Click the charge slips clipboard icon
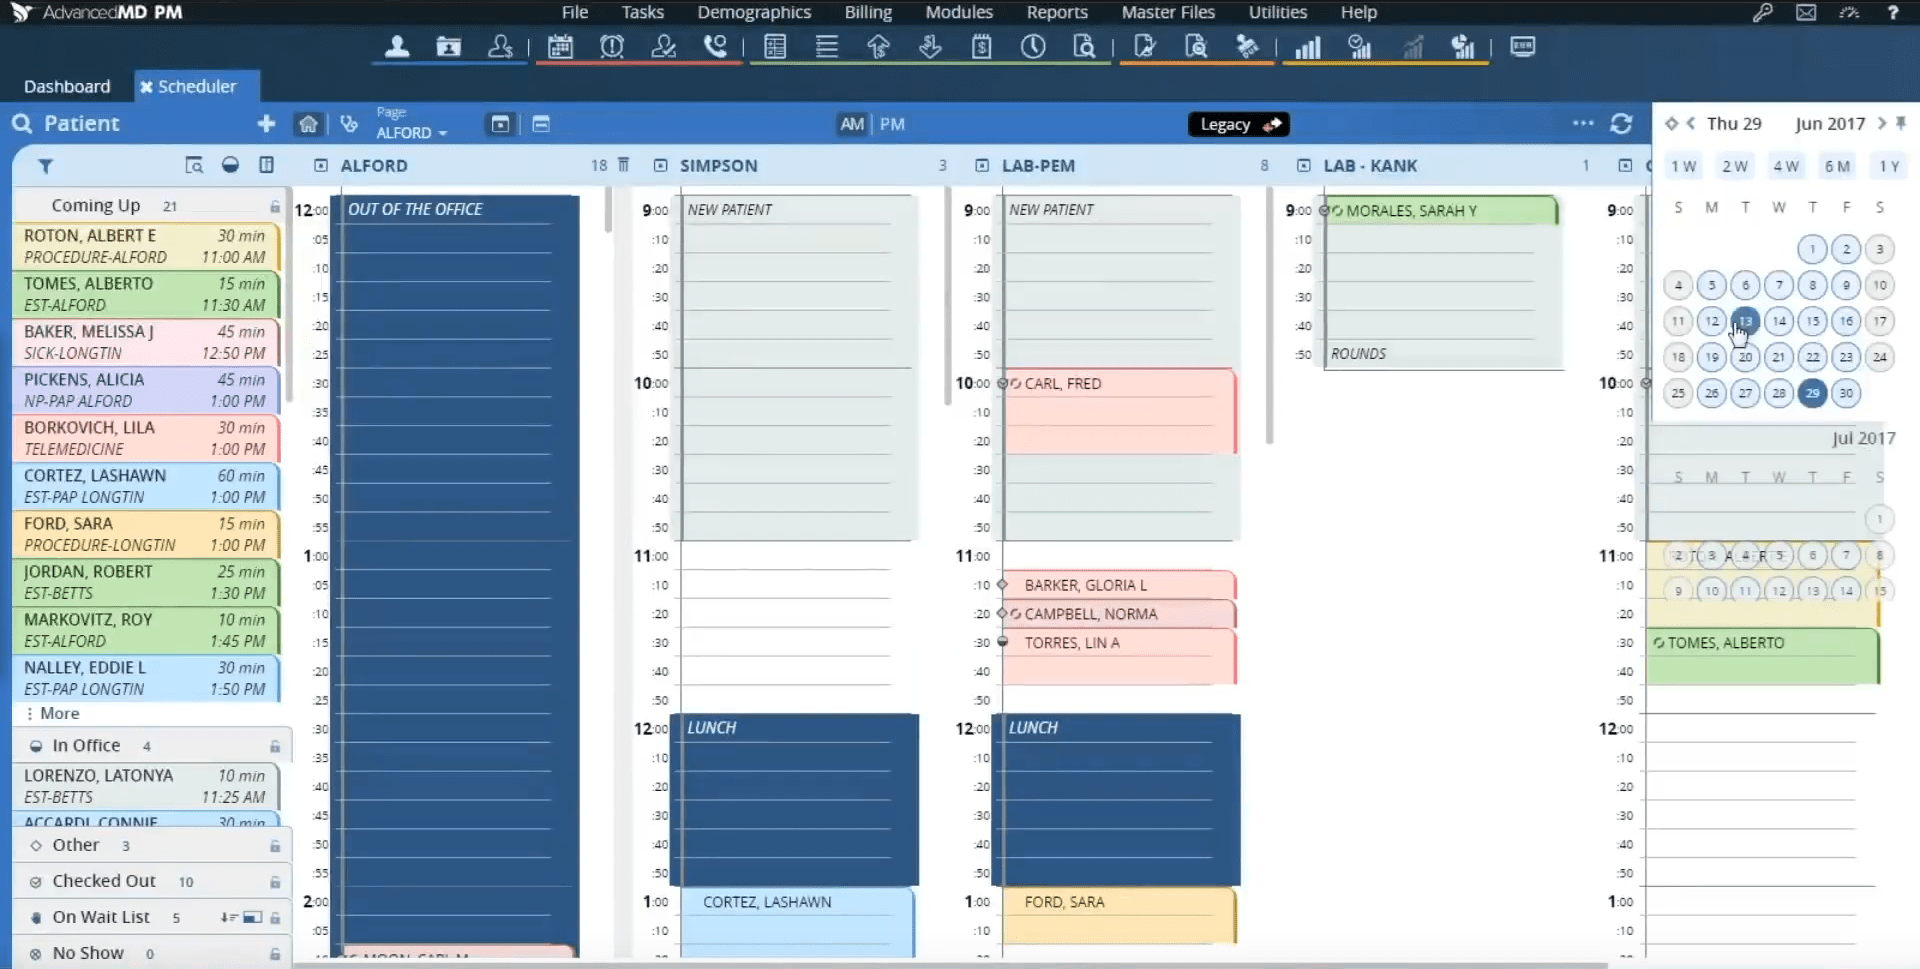The image size is (1920, 969). point(983,46)
